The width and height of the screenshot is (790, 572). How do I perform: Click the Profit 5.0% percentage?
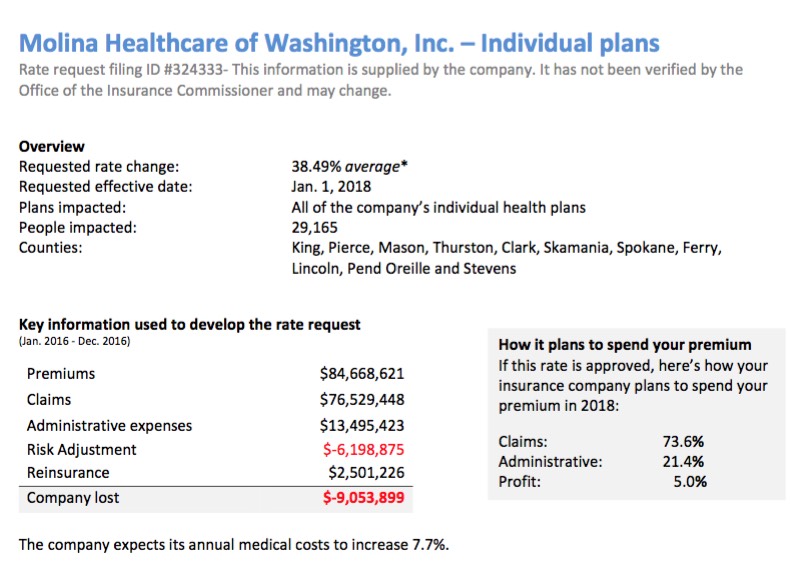[x=689, y=481]
